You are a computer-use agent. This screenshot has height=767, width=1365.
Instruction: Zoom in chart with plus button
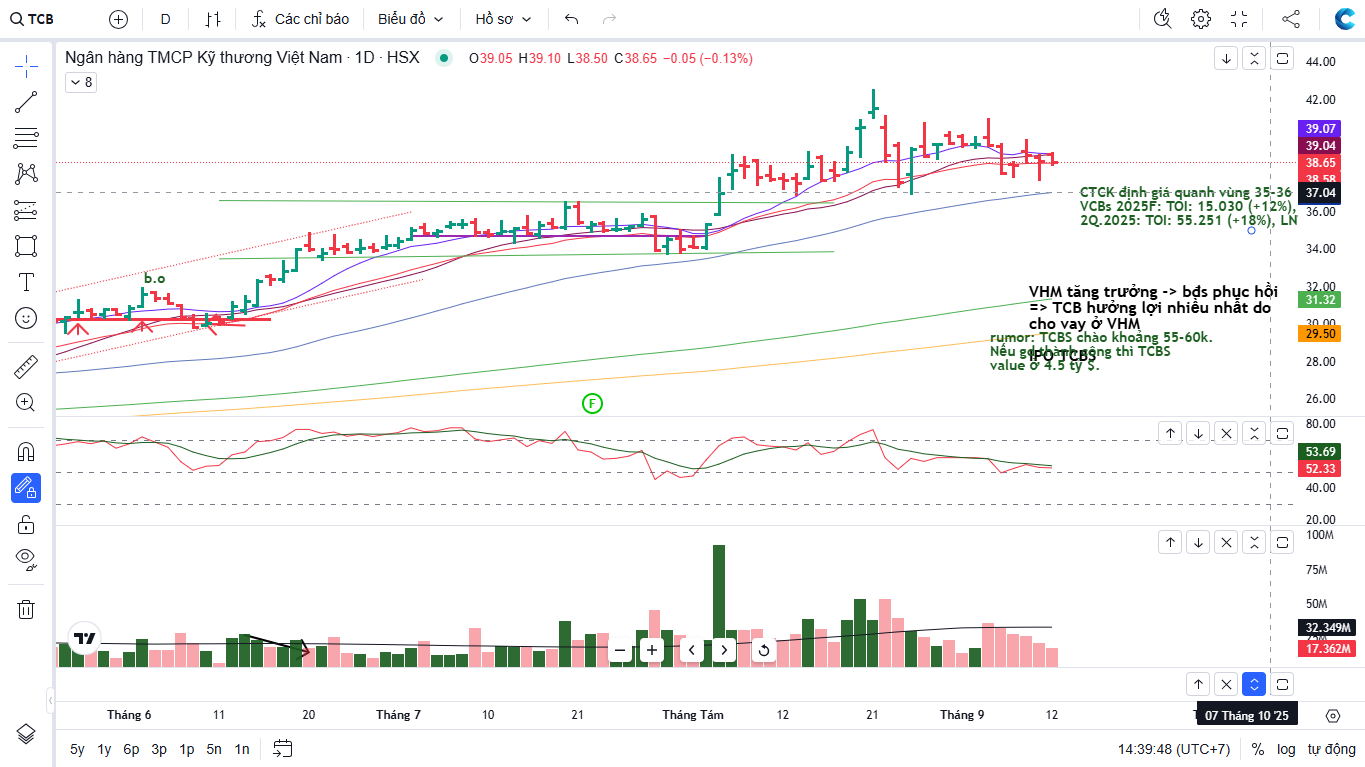click(x=652, y=650)
